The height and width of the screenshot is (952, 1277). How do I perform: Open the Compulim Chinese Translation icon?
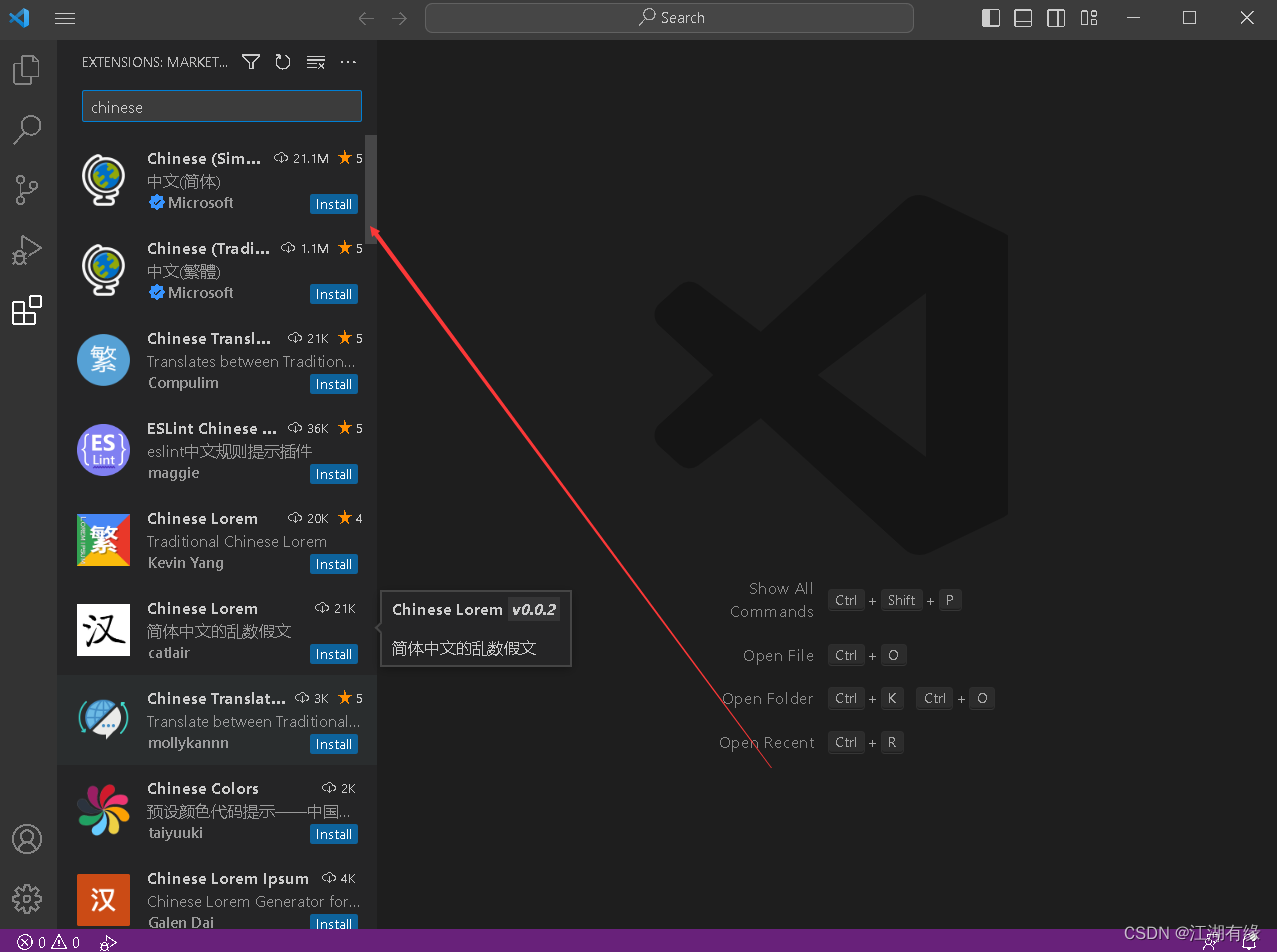tap(104, 360)
